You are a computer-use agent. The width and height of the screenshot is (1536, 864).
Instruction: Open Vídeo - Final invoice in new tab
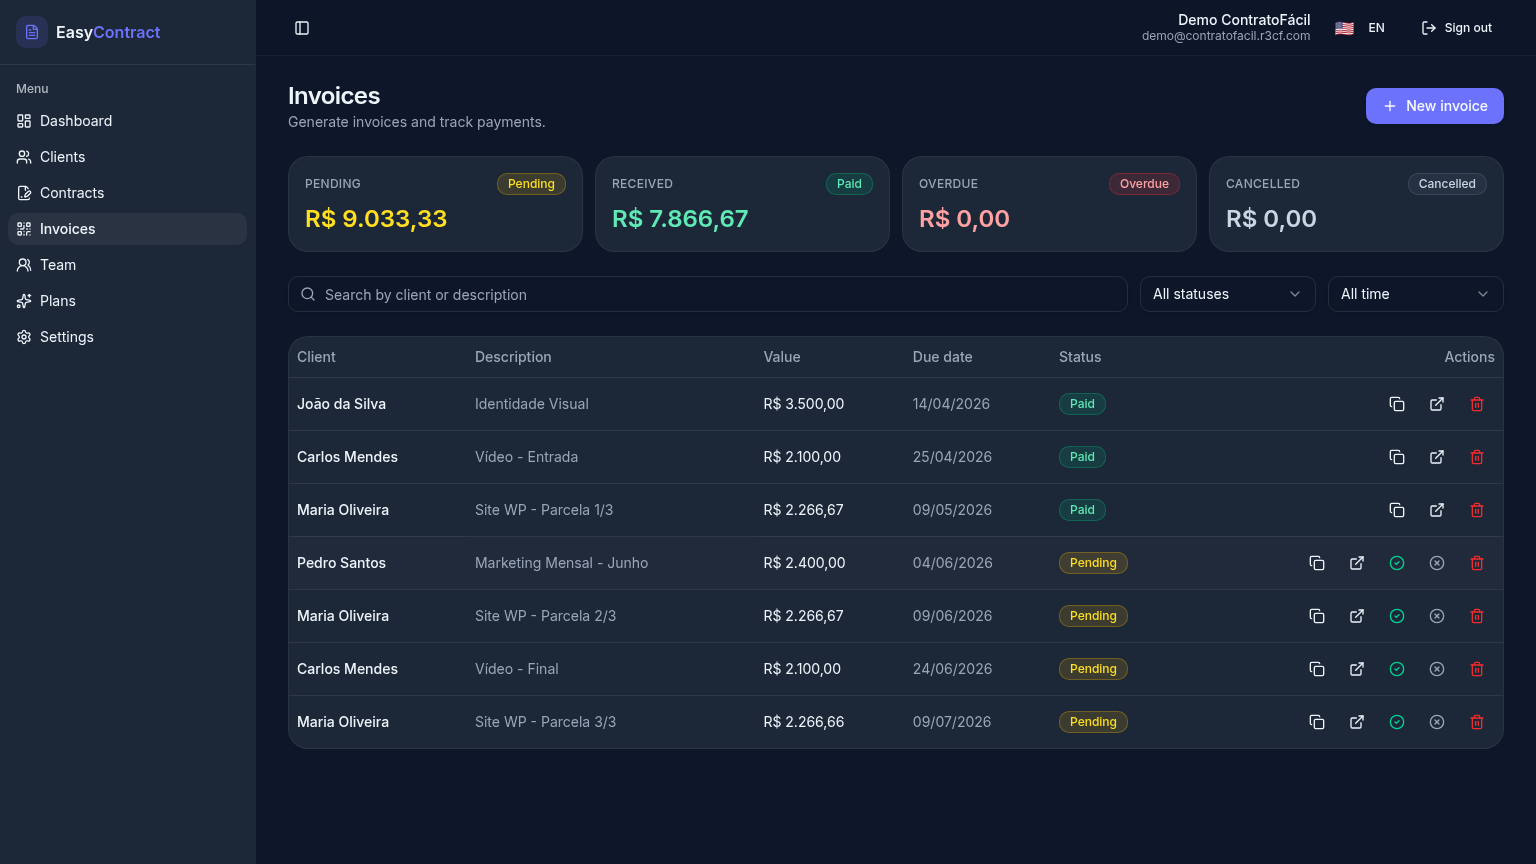tap(1357, 669)
